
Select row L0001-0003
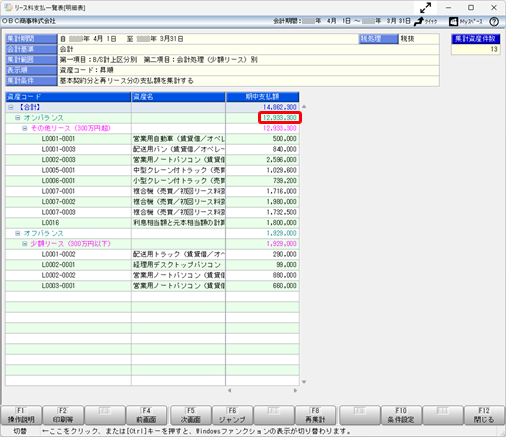click(152, 149)
